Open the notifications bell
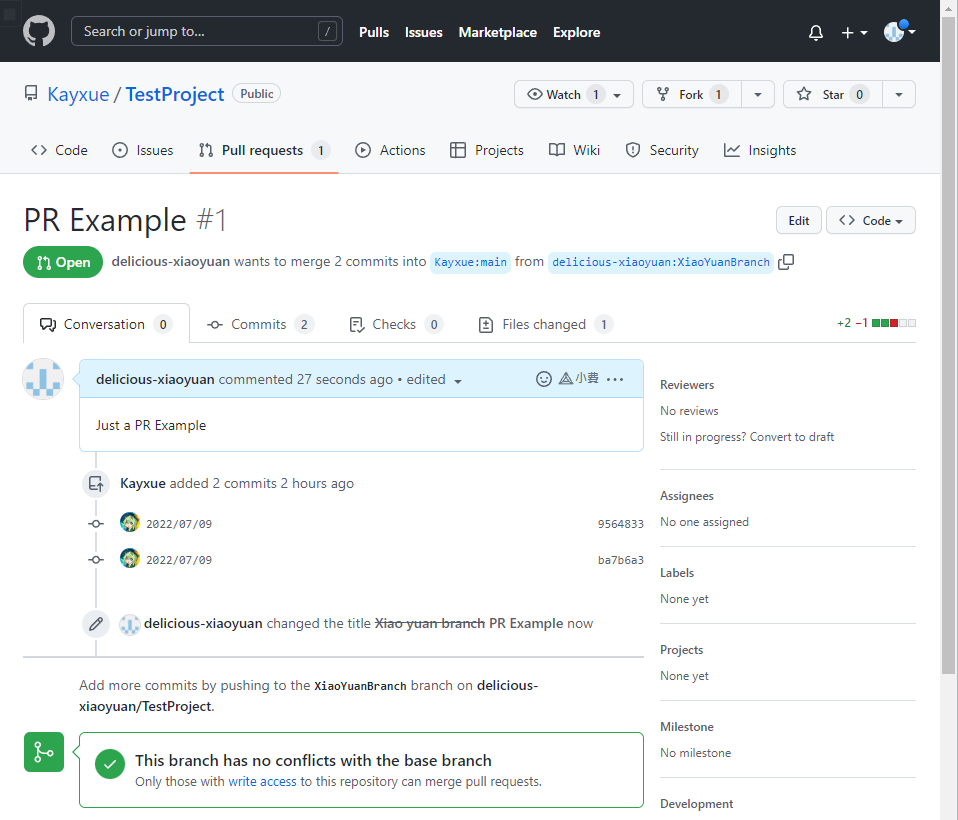This screenshot has width=958, height=820. click(816, 32)
